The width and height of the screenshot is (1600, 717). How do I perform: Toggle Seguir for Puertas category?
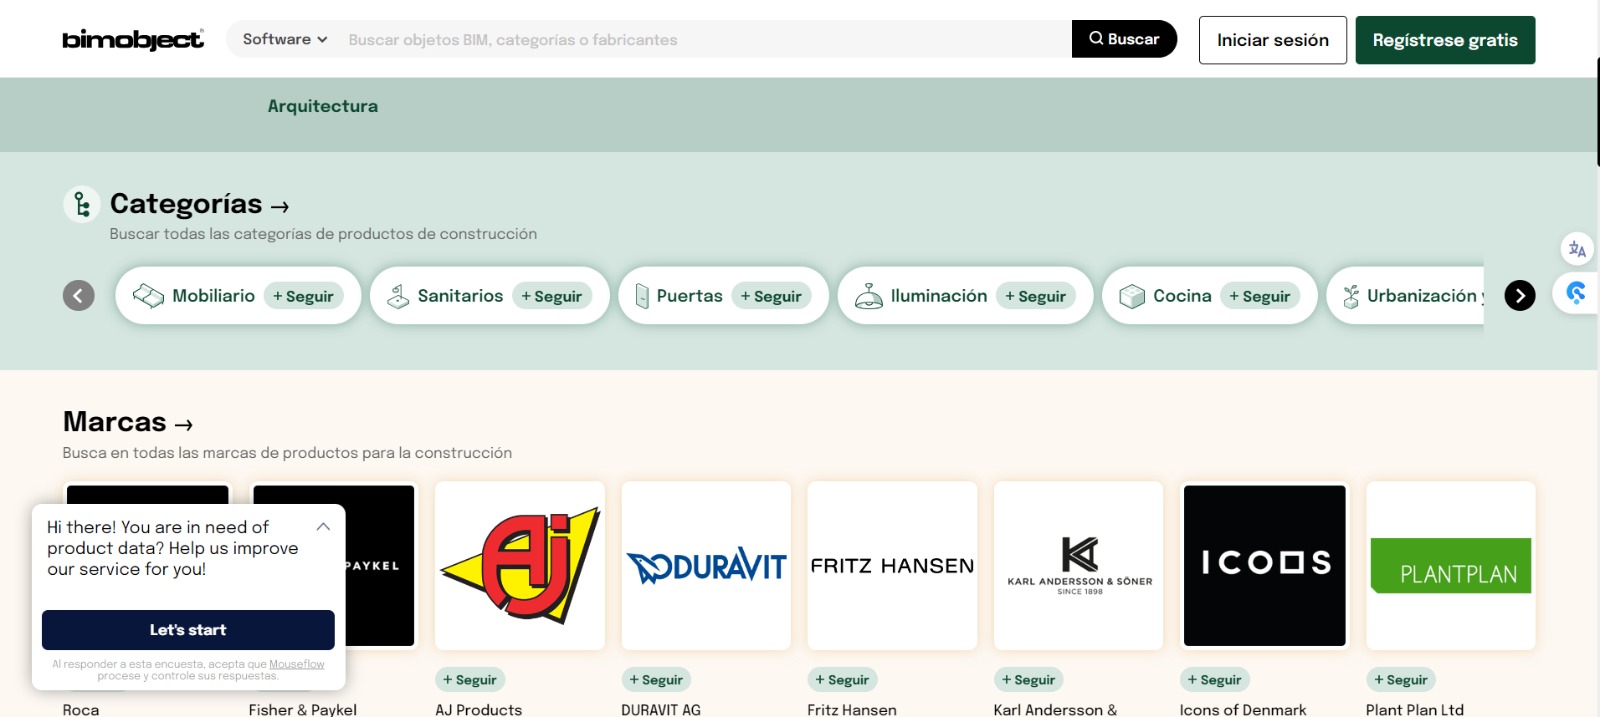tap(771, 296)
